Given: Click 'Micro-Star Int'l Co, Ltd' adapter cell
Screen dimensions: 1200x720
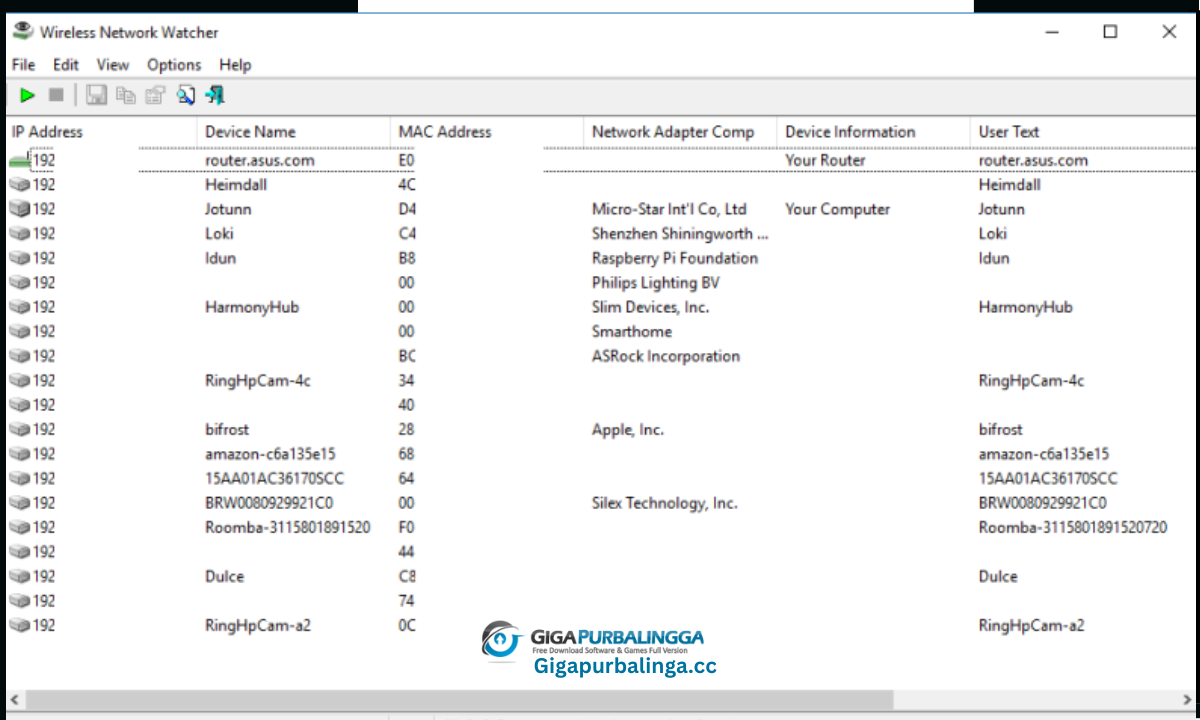Looking at the screenshot, I should pos(669,209).
